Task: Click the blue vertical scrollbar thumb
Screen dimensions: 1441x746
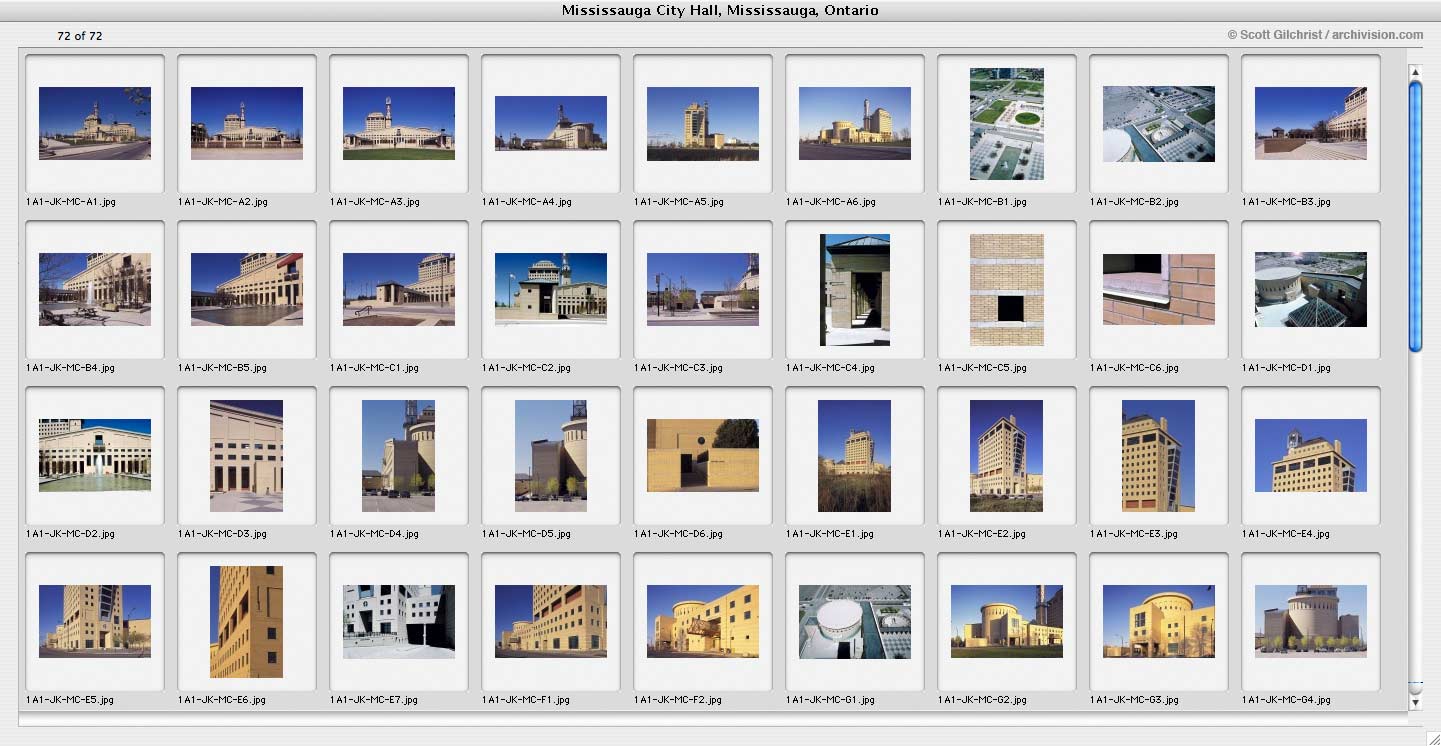Action: [1415, 215]
